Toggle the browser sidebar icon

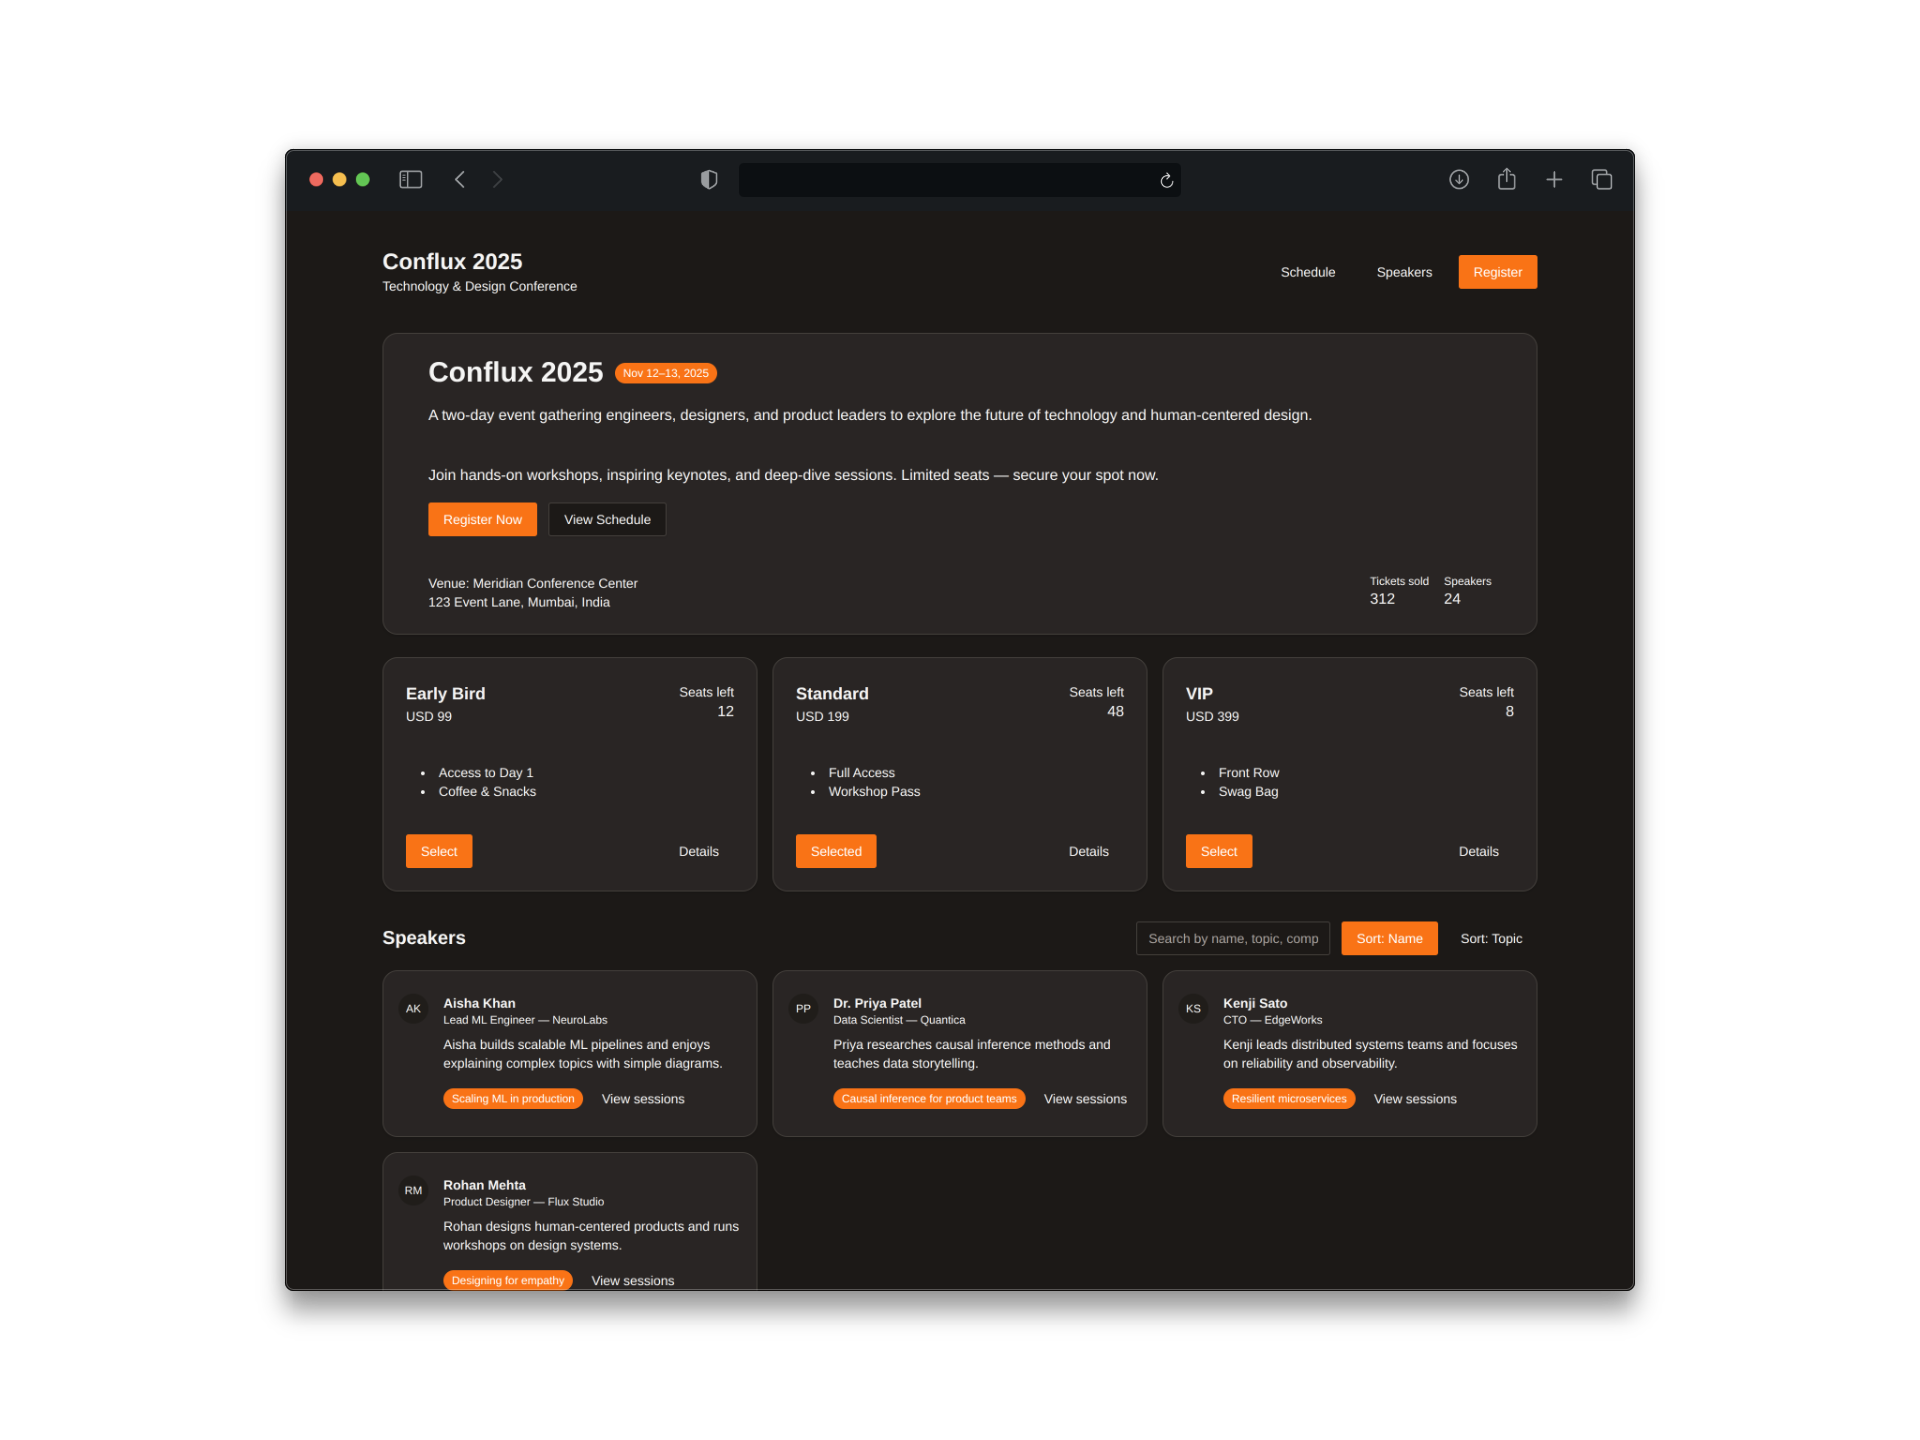point(410,180)
